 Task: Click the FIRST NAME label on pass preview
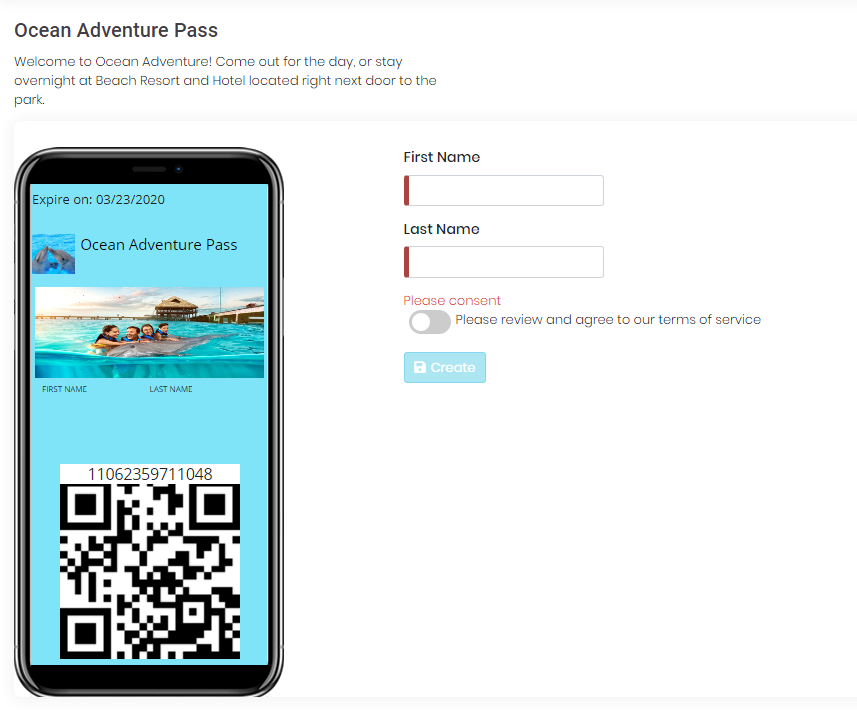pyautogui.click(x=64, y=389)
